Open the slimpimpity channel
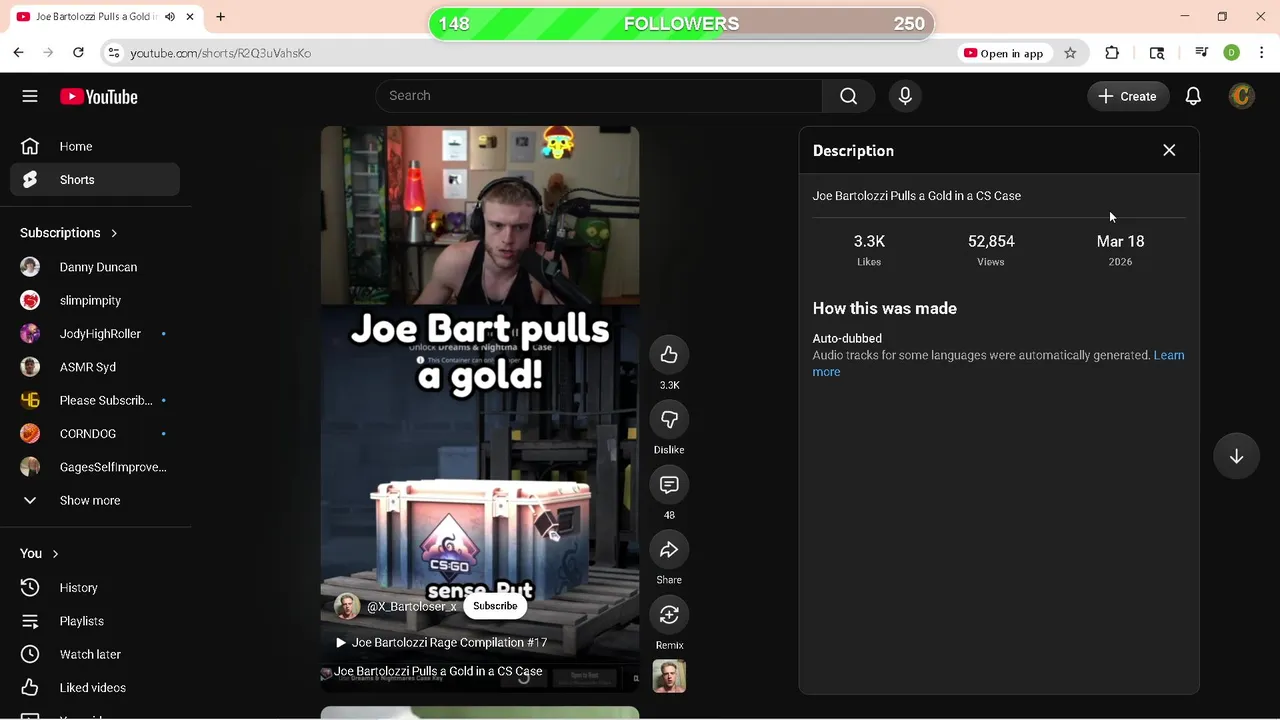This screenshot has height=720, width=1280. pyautogui.click(x=95, y=300)
